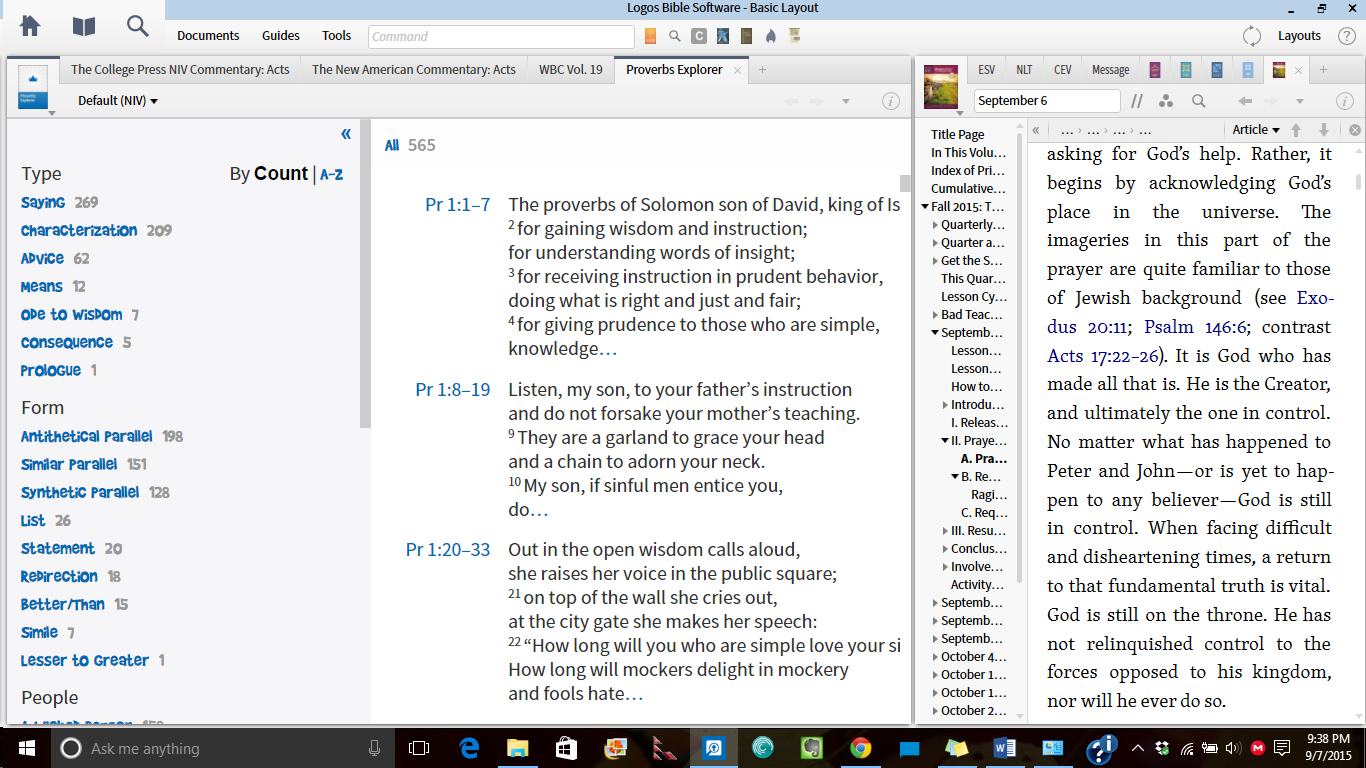
Task: Open the Tools menu
Action: coord(337,36)
